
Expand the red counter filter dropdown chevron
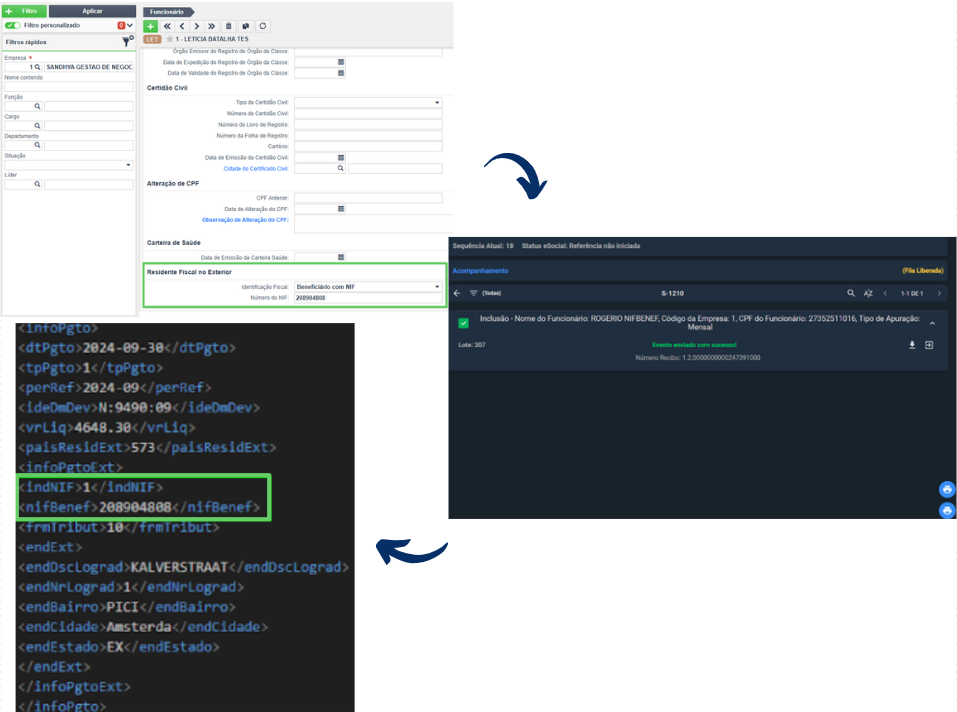(129, 26)
